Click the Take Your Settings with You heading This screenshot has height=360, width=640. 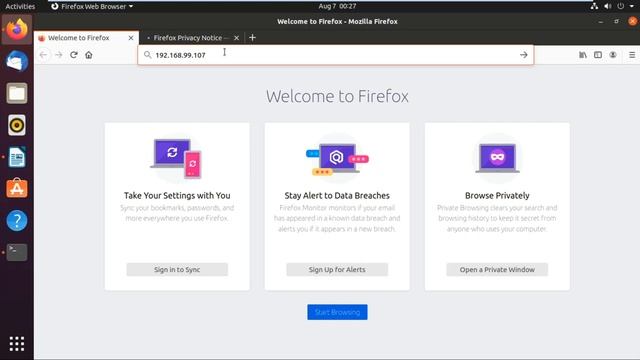click(x=177, y=196)
